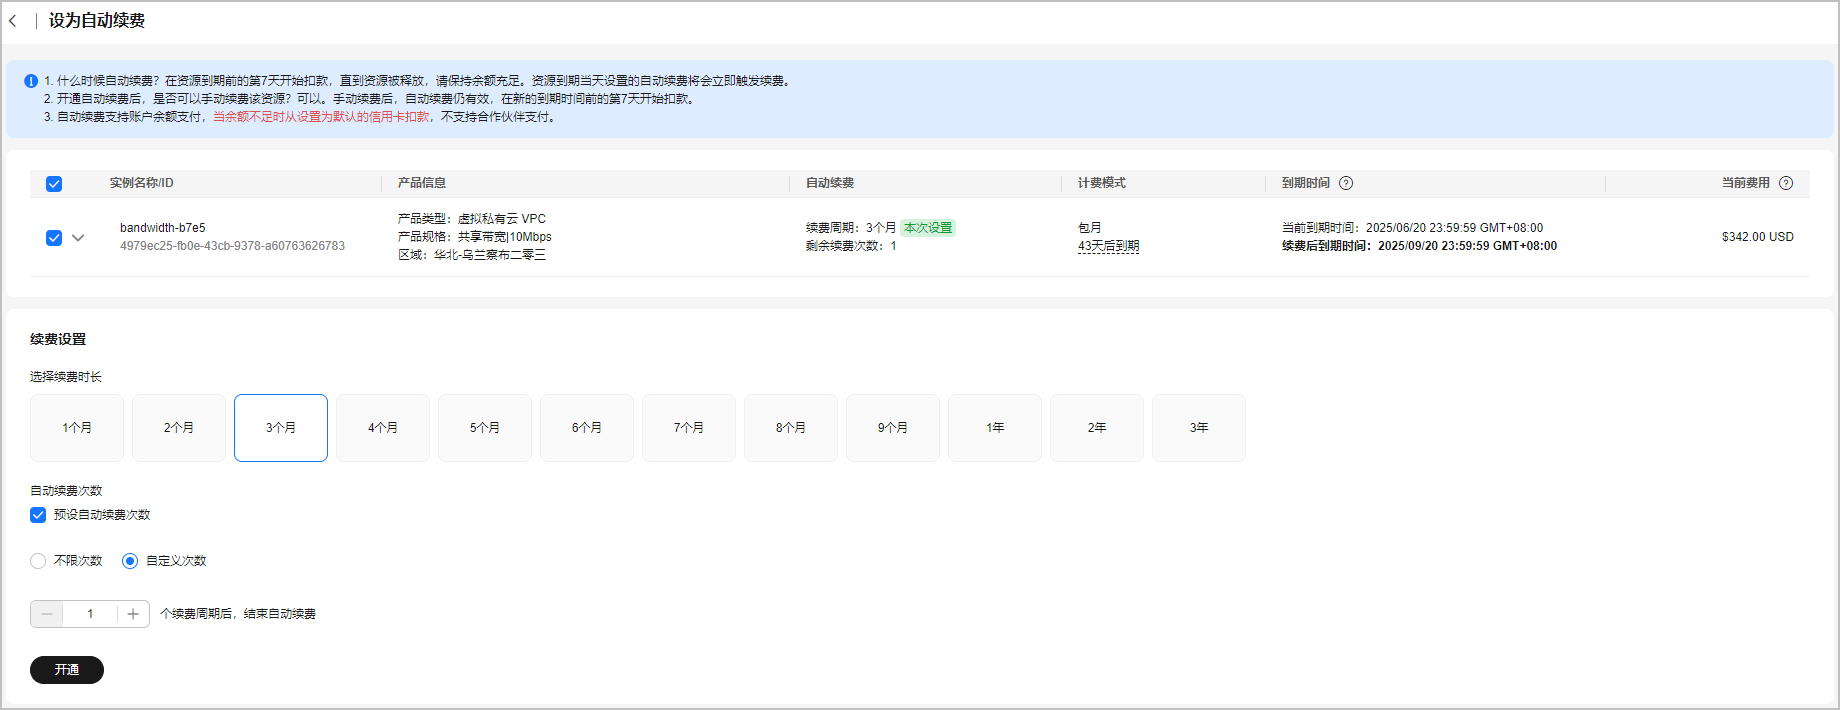The image size is (1840, 710).
Task: Select the 3年 renewal duration option
Action: tap(1199, 428)
